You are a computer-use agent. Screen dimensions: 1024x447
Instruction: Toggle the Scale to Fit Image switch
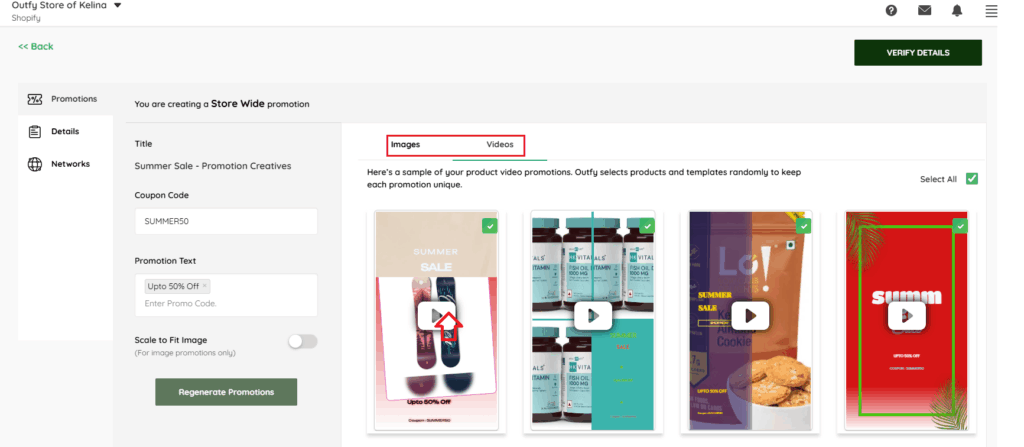point(302,342)
